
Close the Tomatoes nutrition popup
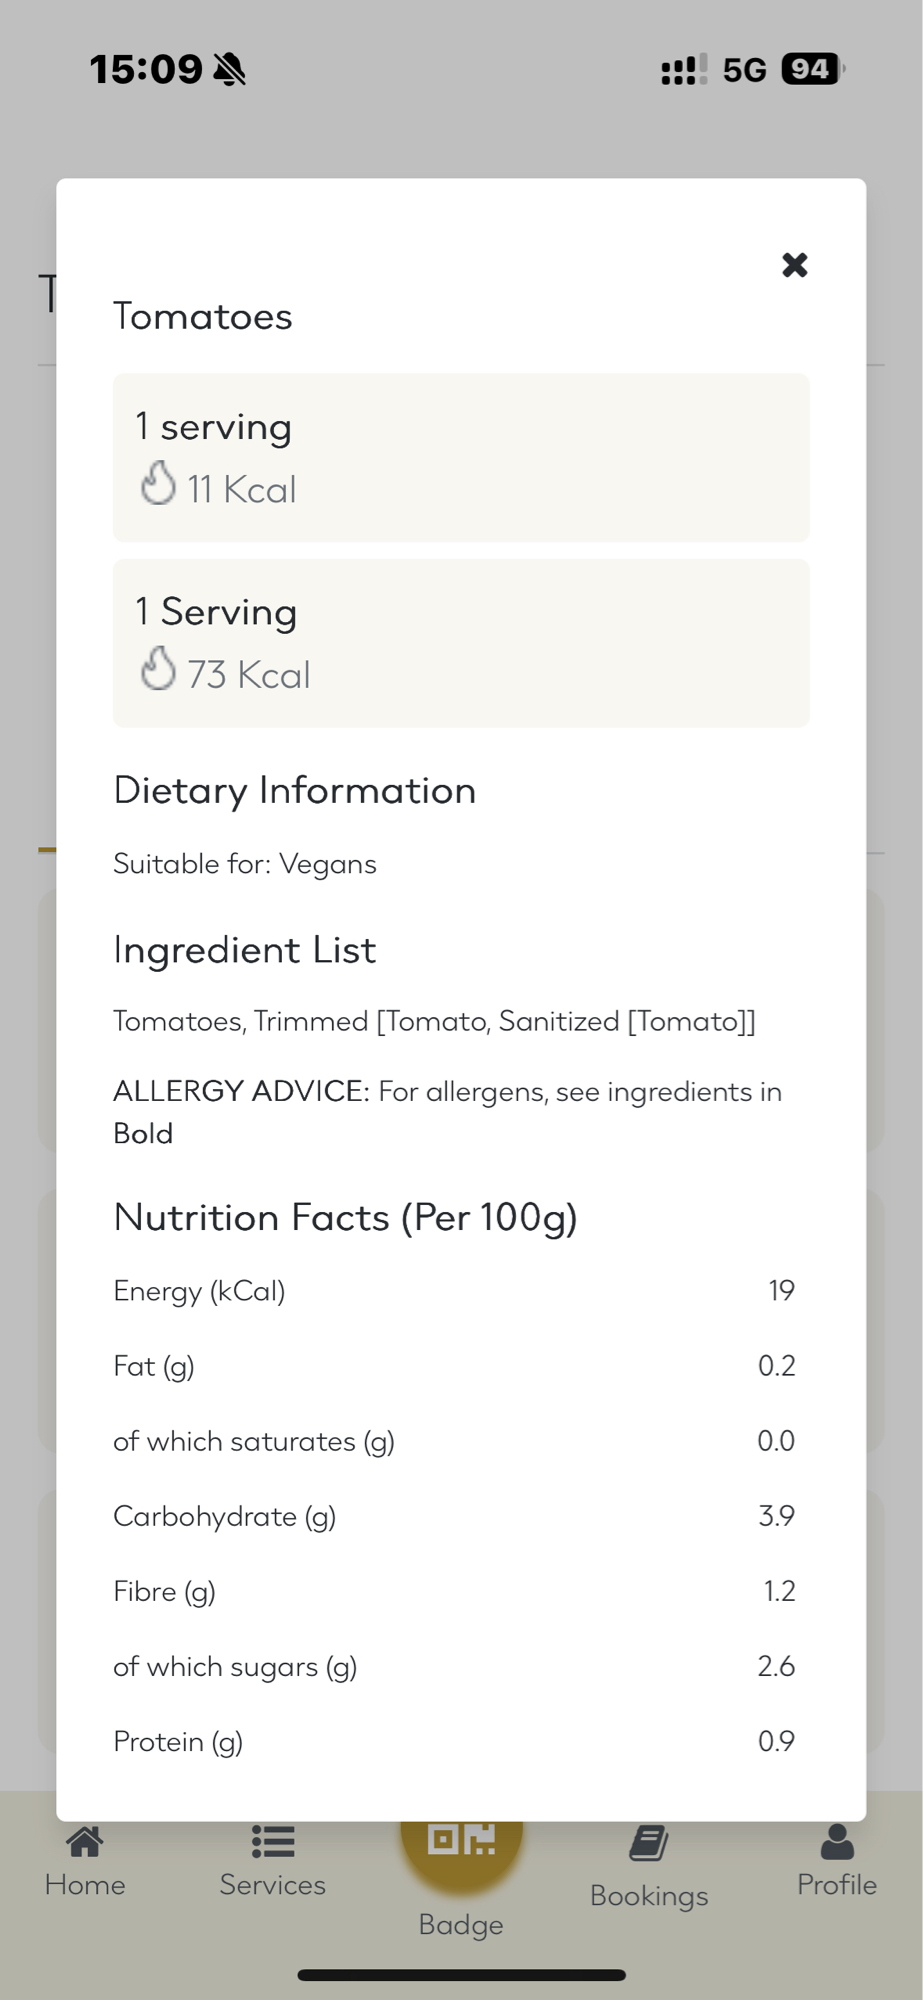pyautogui.click(x=794, y=265)
